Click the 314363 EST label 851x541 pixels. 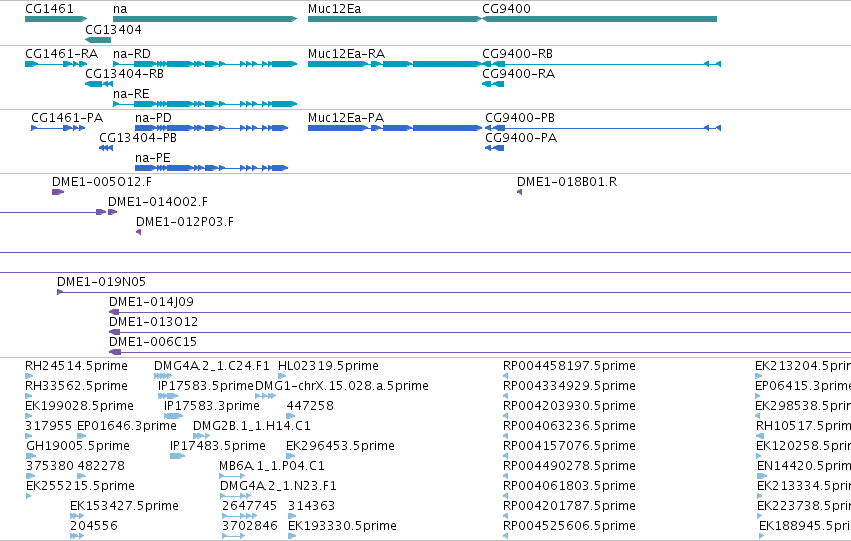(312, 506)
